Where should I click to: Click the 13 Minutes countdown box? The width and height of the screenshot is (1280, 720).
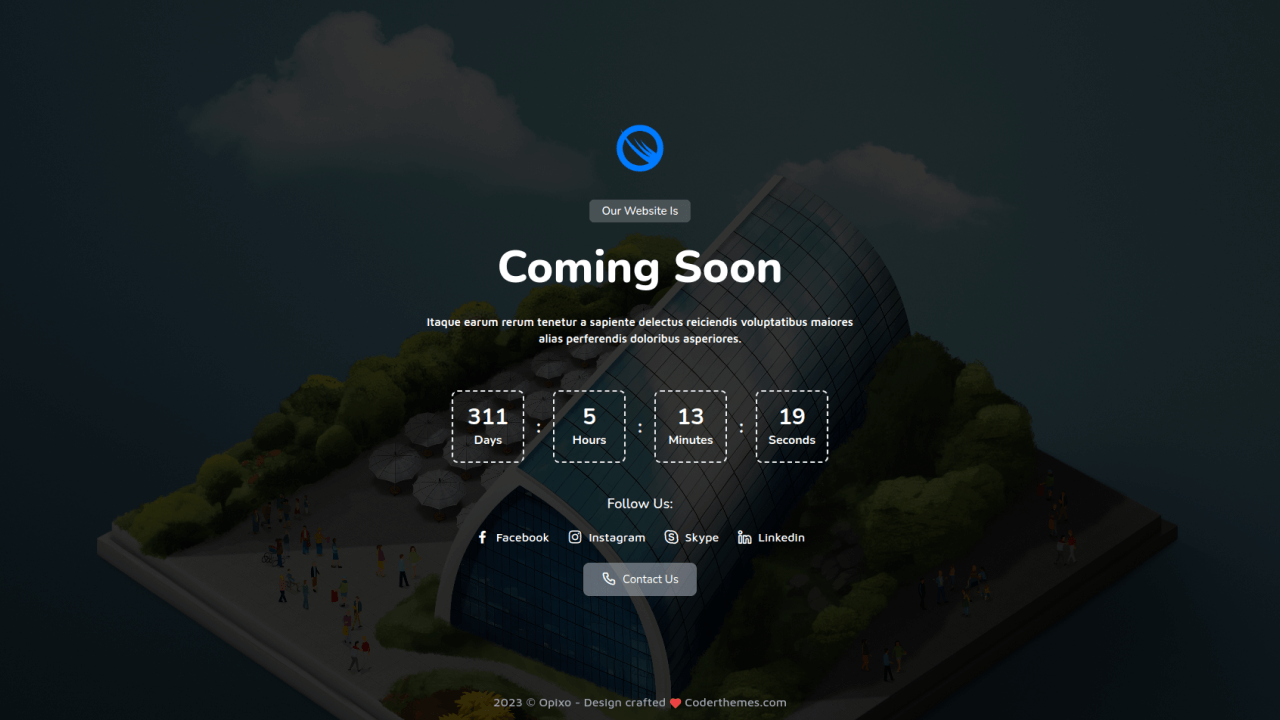[690, 426]
